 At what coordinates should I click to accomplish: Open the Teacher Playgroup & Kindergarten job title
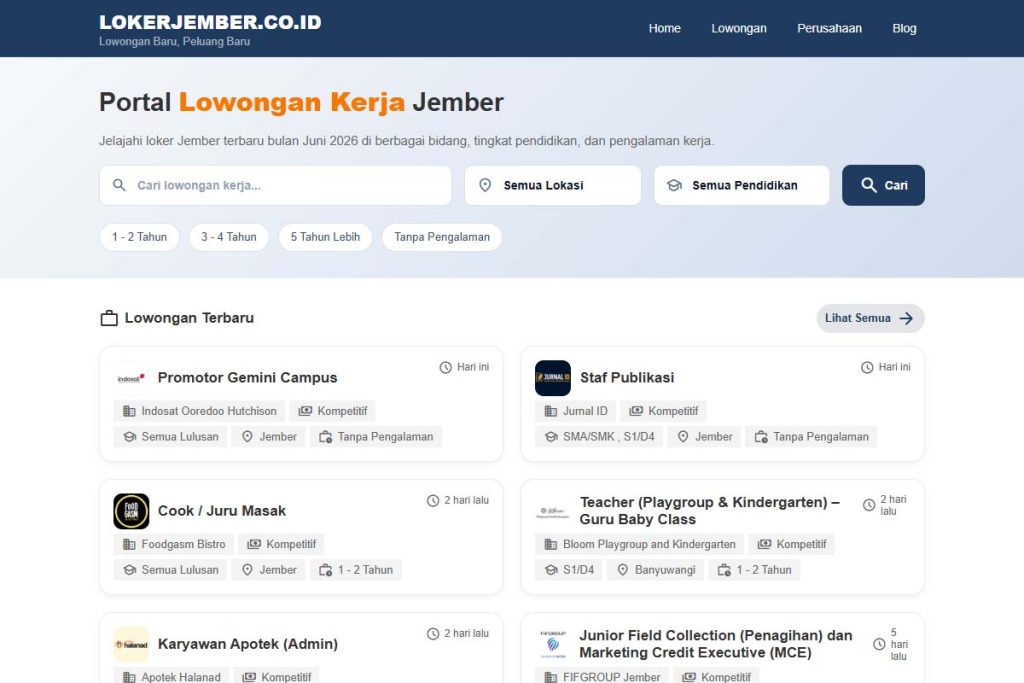(710, 511)
